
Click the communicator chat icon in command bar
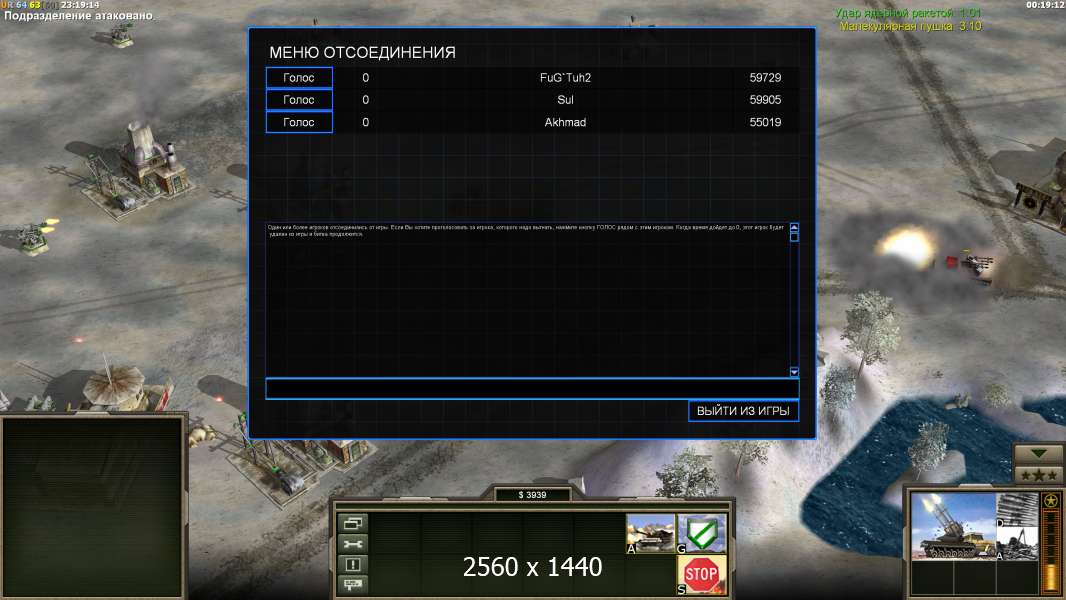click(353, 585)
